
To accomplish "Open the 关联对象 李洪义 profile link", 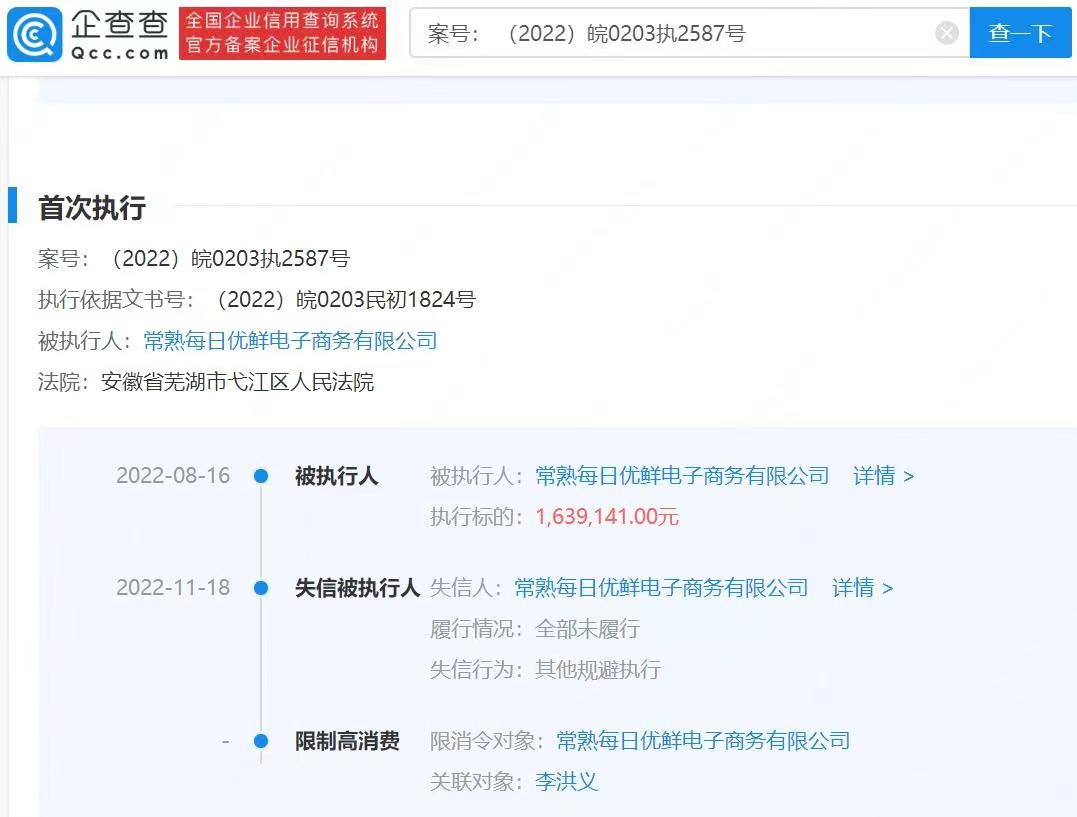I will click(x=566, y=782).
